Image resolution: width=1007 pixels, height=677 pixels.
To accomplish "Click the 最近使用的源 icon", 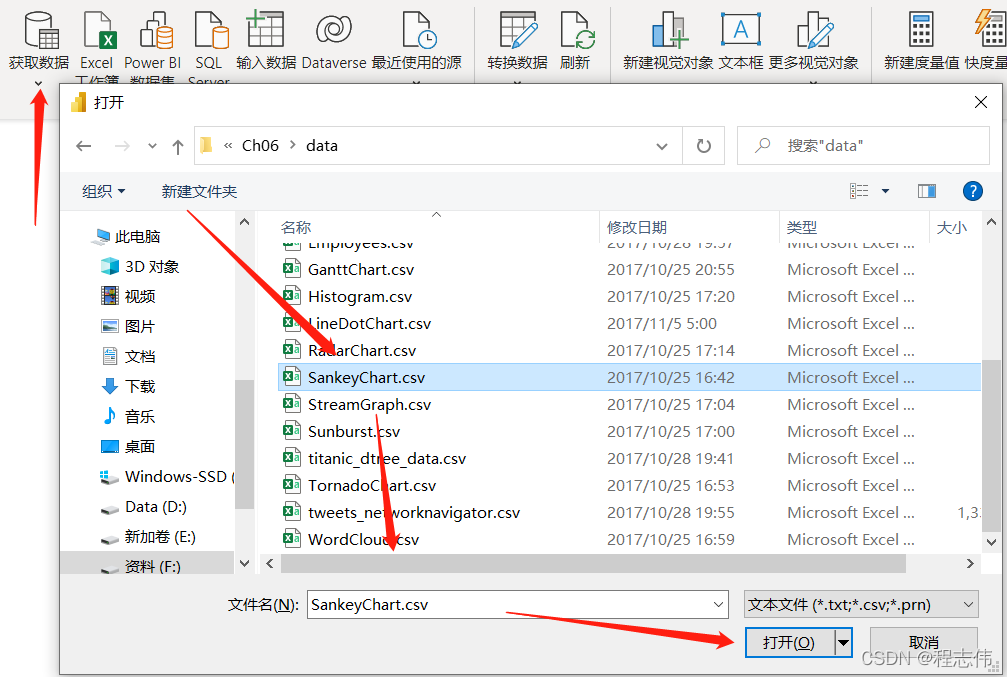I will tap(419, 30).
